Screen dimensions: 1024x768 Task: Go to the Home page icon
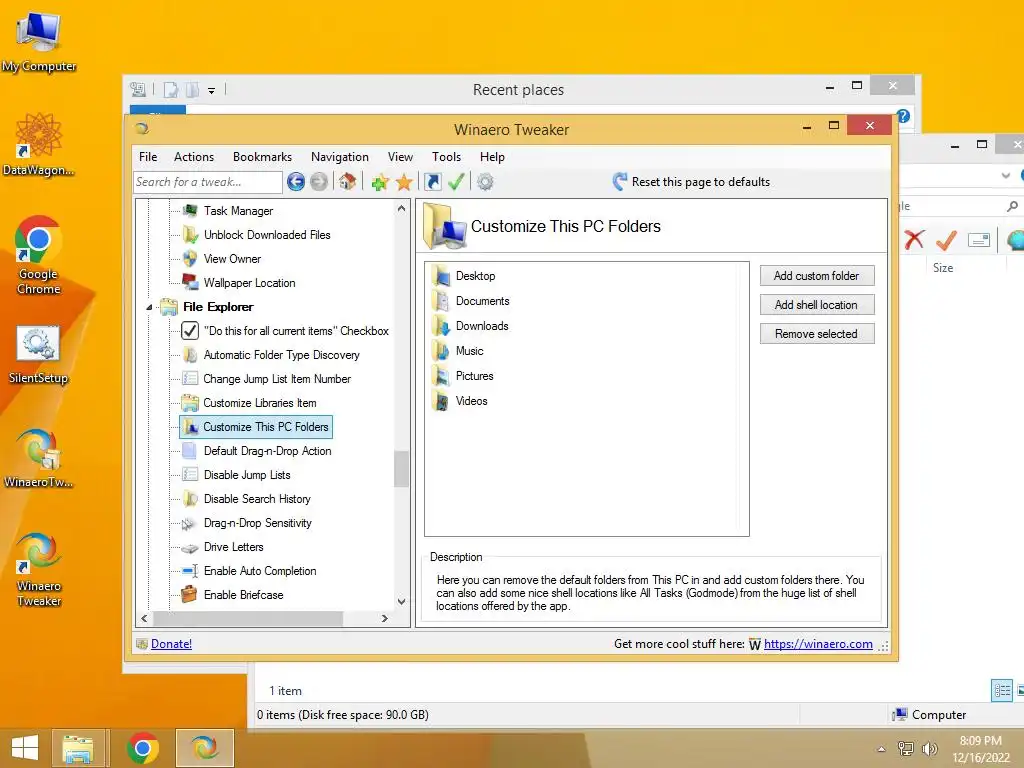347,182
